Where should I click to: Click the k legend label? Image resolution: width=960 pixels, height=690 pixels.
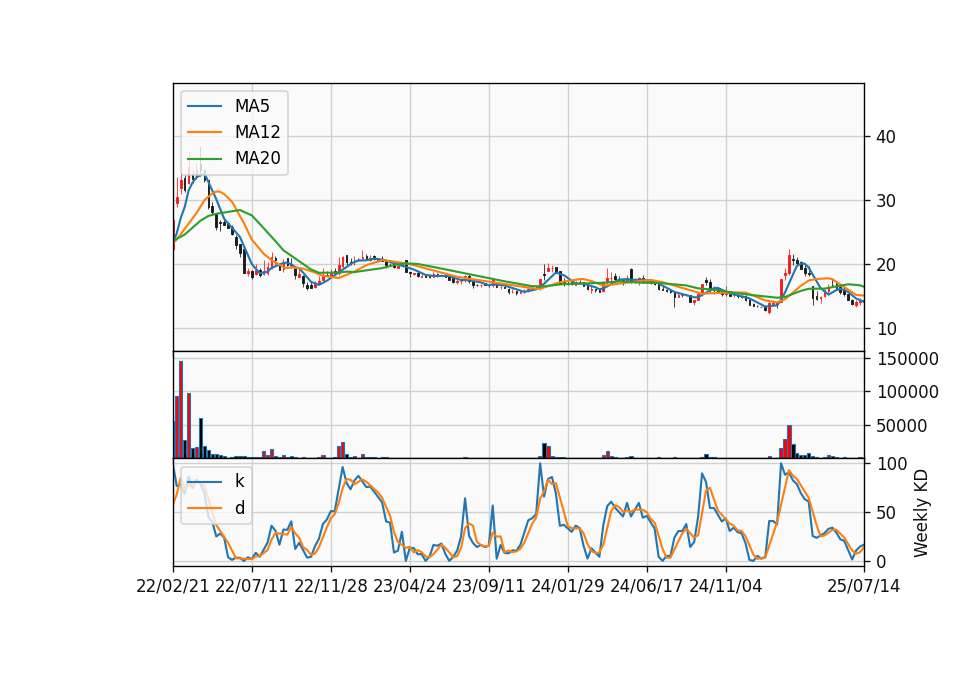click(x=239, y=481)
